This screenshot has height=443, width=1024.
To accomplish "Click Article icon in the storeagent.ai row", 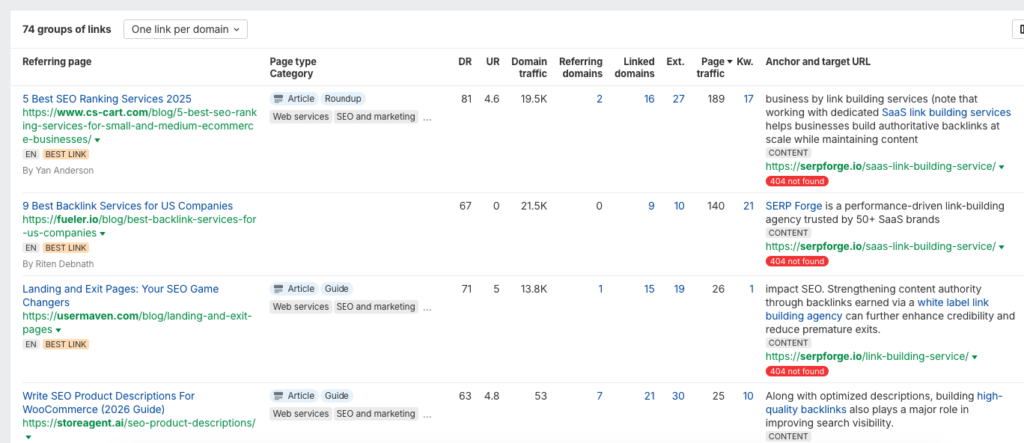I will point(278,396).
